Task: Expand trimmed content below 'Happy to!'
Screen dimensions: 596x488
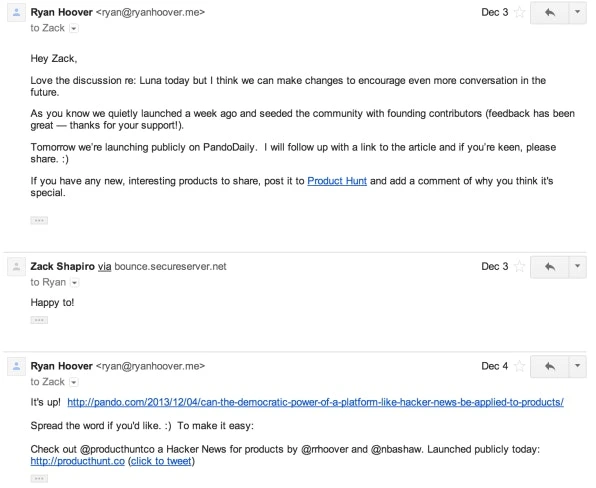Action: 39,320
